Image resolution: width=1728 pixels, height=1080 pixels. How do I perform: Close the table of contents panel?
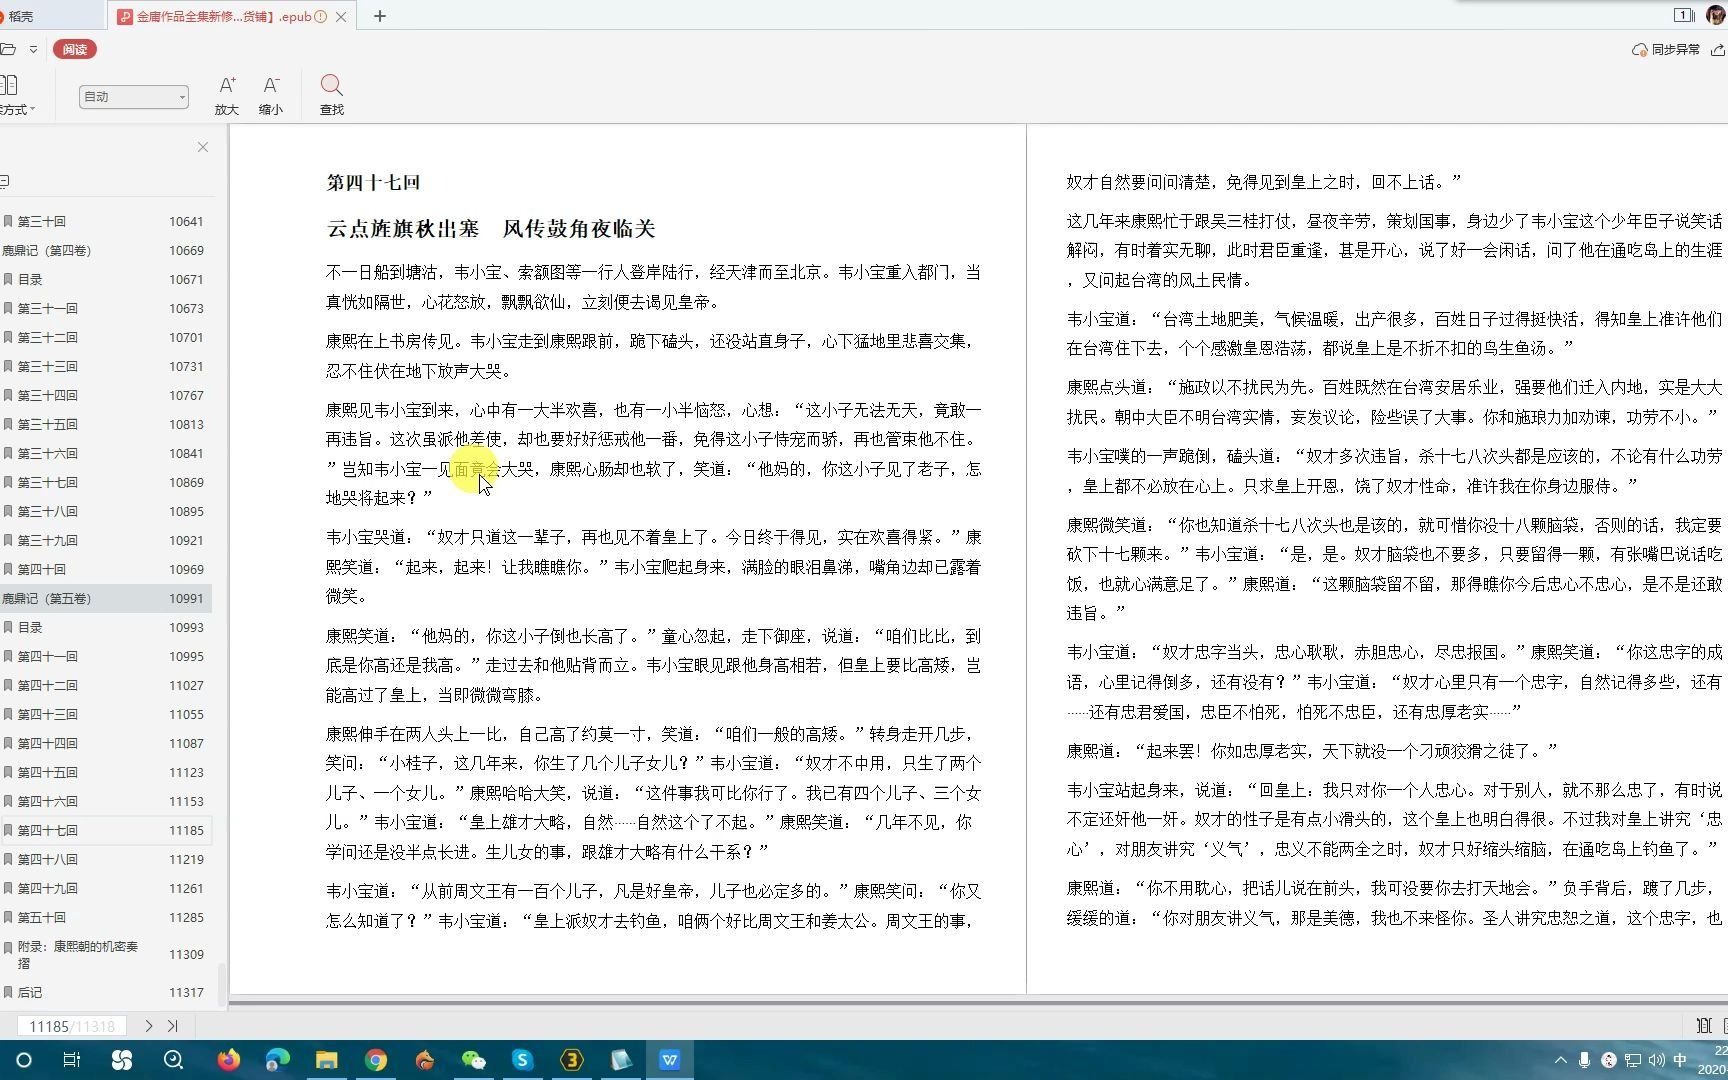click(203, 147)
